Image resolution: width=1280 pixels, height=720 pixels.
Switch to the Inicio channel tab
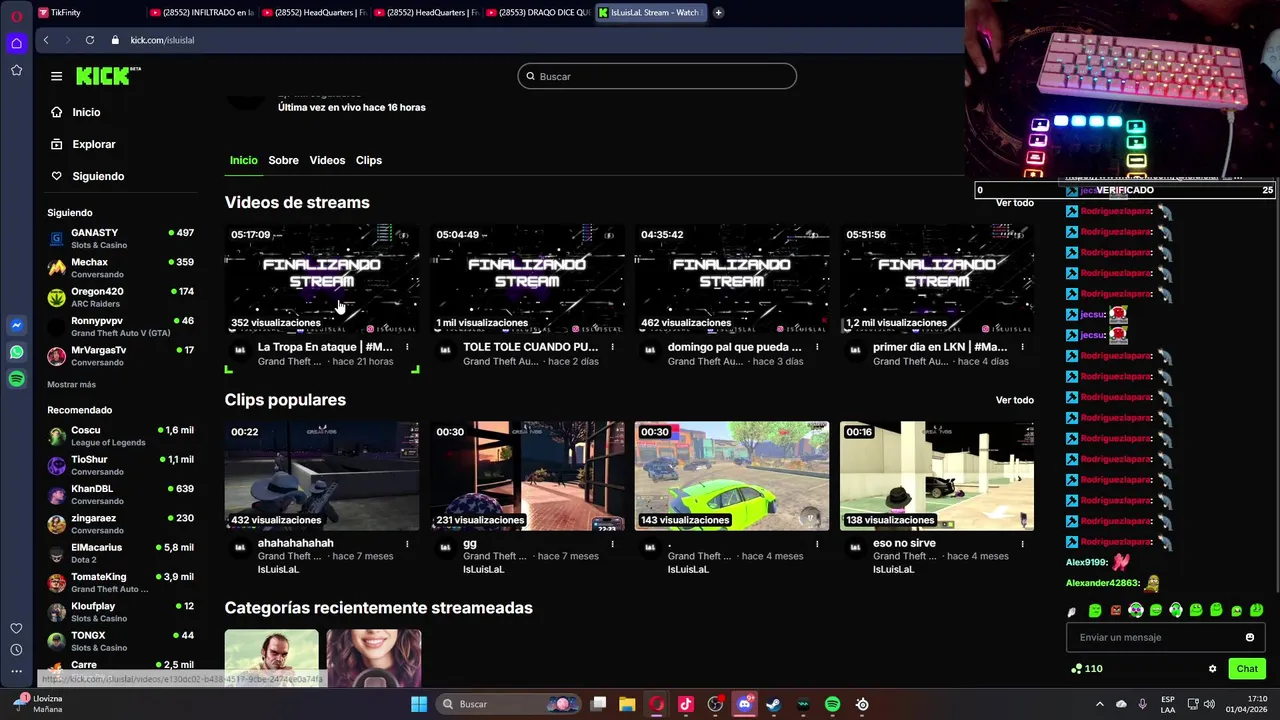point(243,160)
